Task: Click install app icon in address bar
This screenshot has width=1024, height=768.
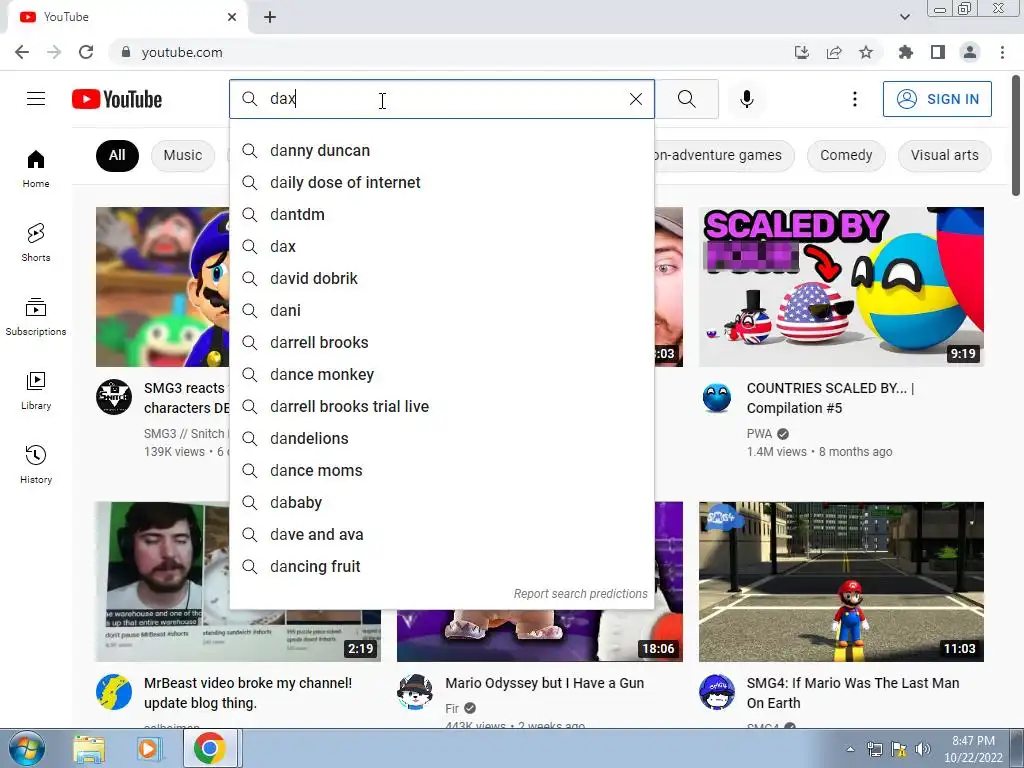Action: 802,52
